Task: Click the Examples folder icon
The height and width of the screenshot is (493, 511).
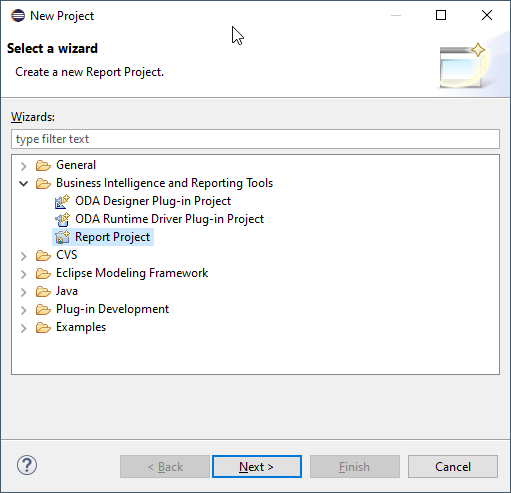Action: [x=43, y=327]
